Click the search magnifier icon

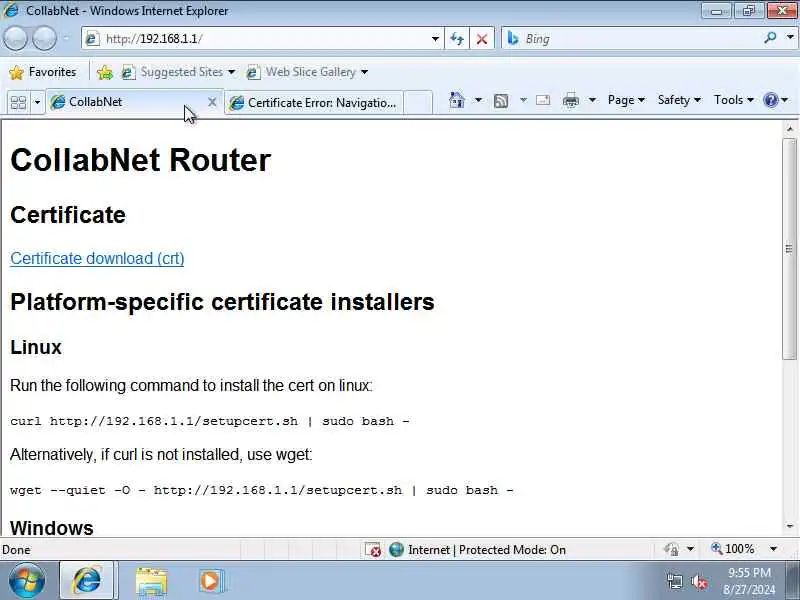tap(770, 37)
